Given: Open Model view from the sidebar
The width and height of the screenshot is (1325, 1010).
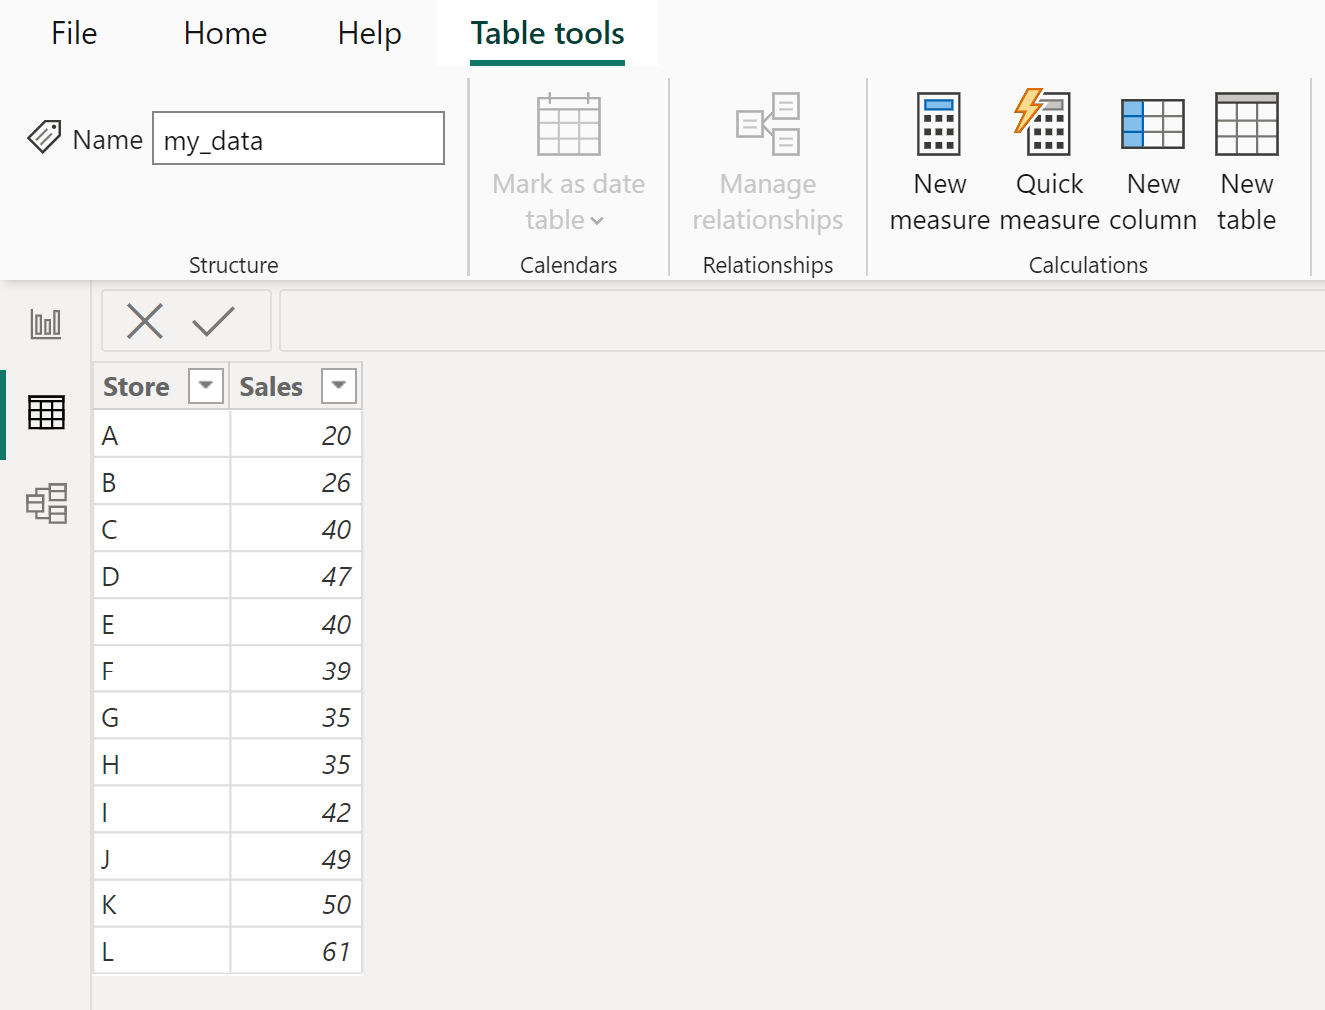Looking at the screenshot, I should [x=46, y=504].
